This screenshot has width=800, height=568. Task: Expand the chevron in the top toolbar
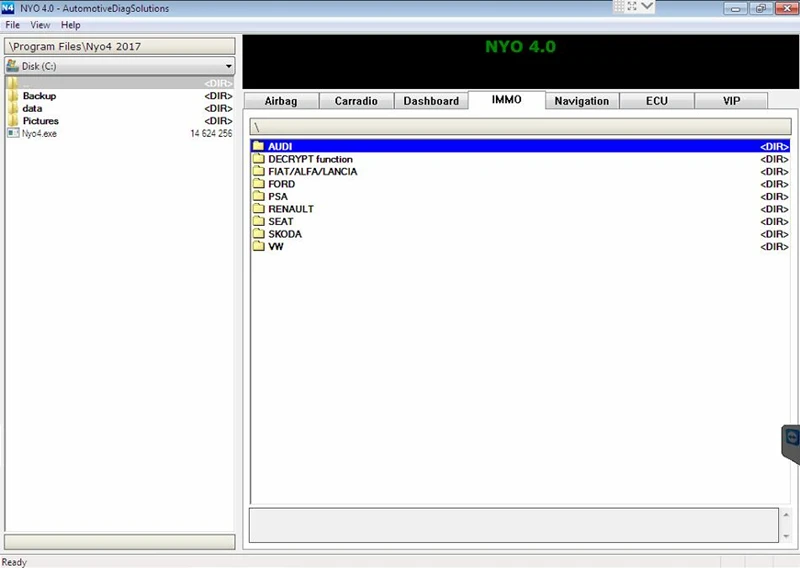coord(647,6)
